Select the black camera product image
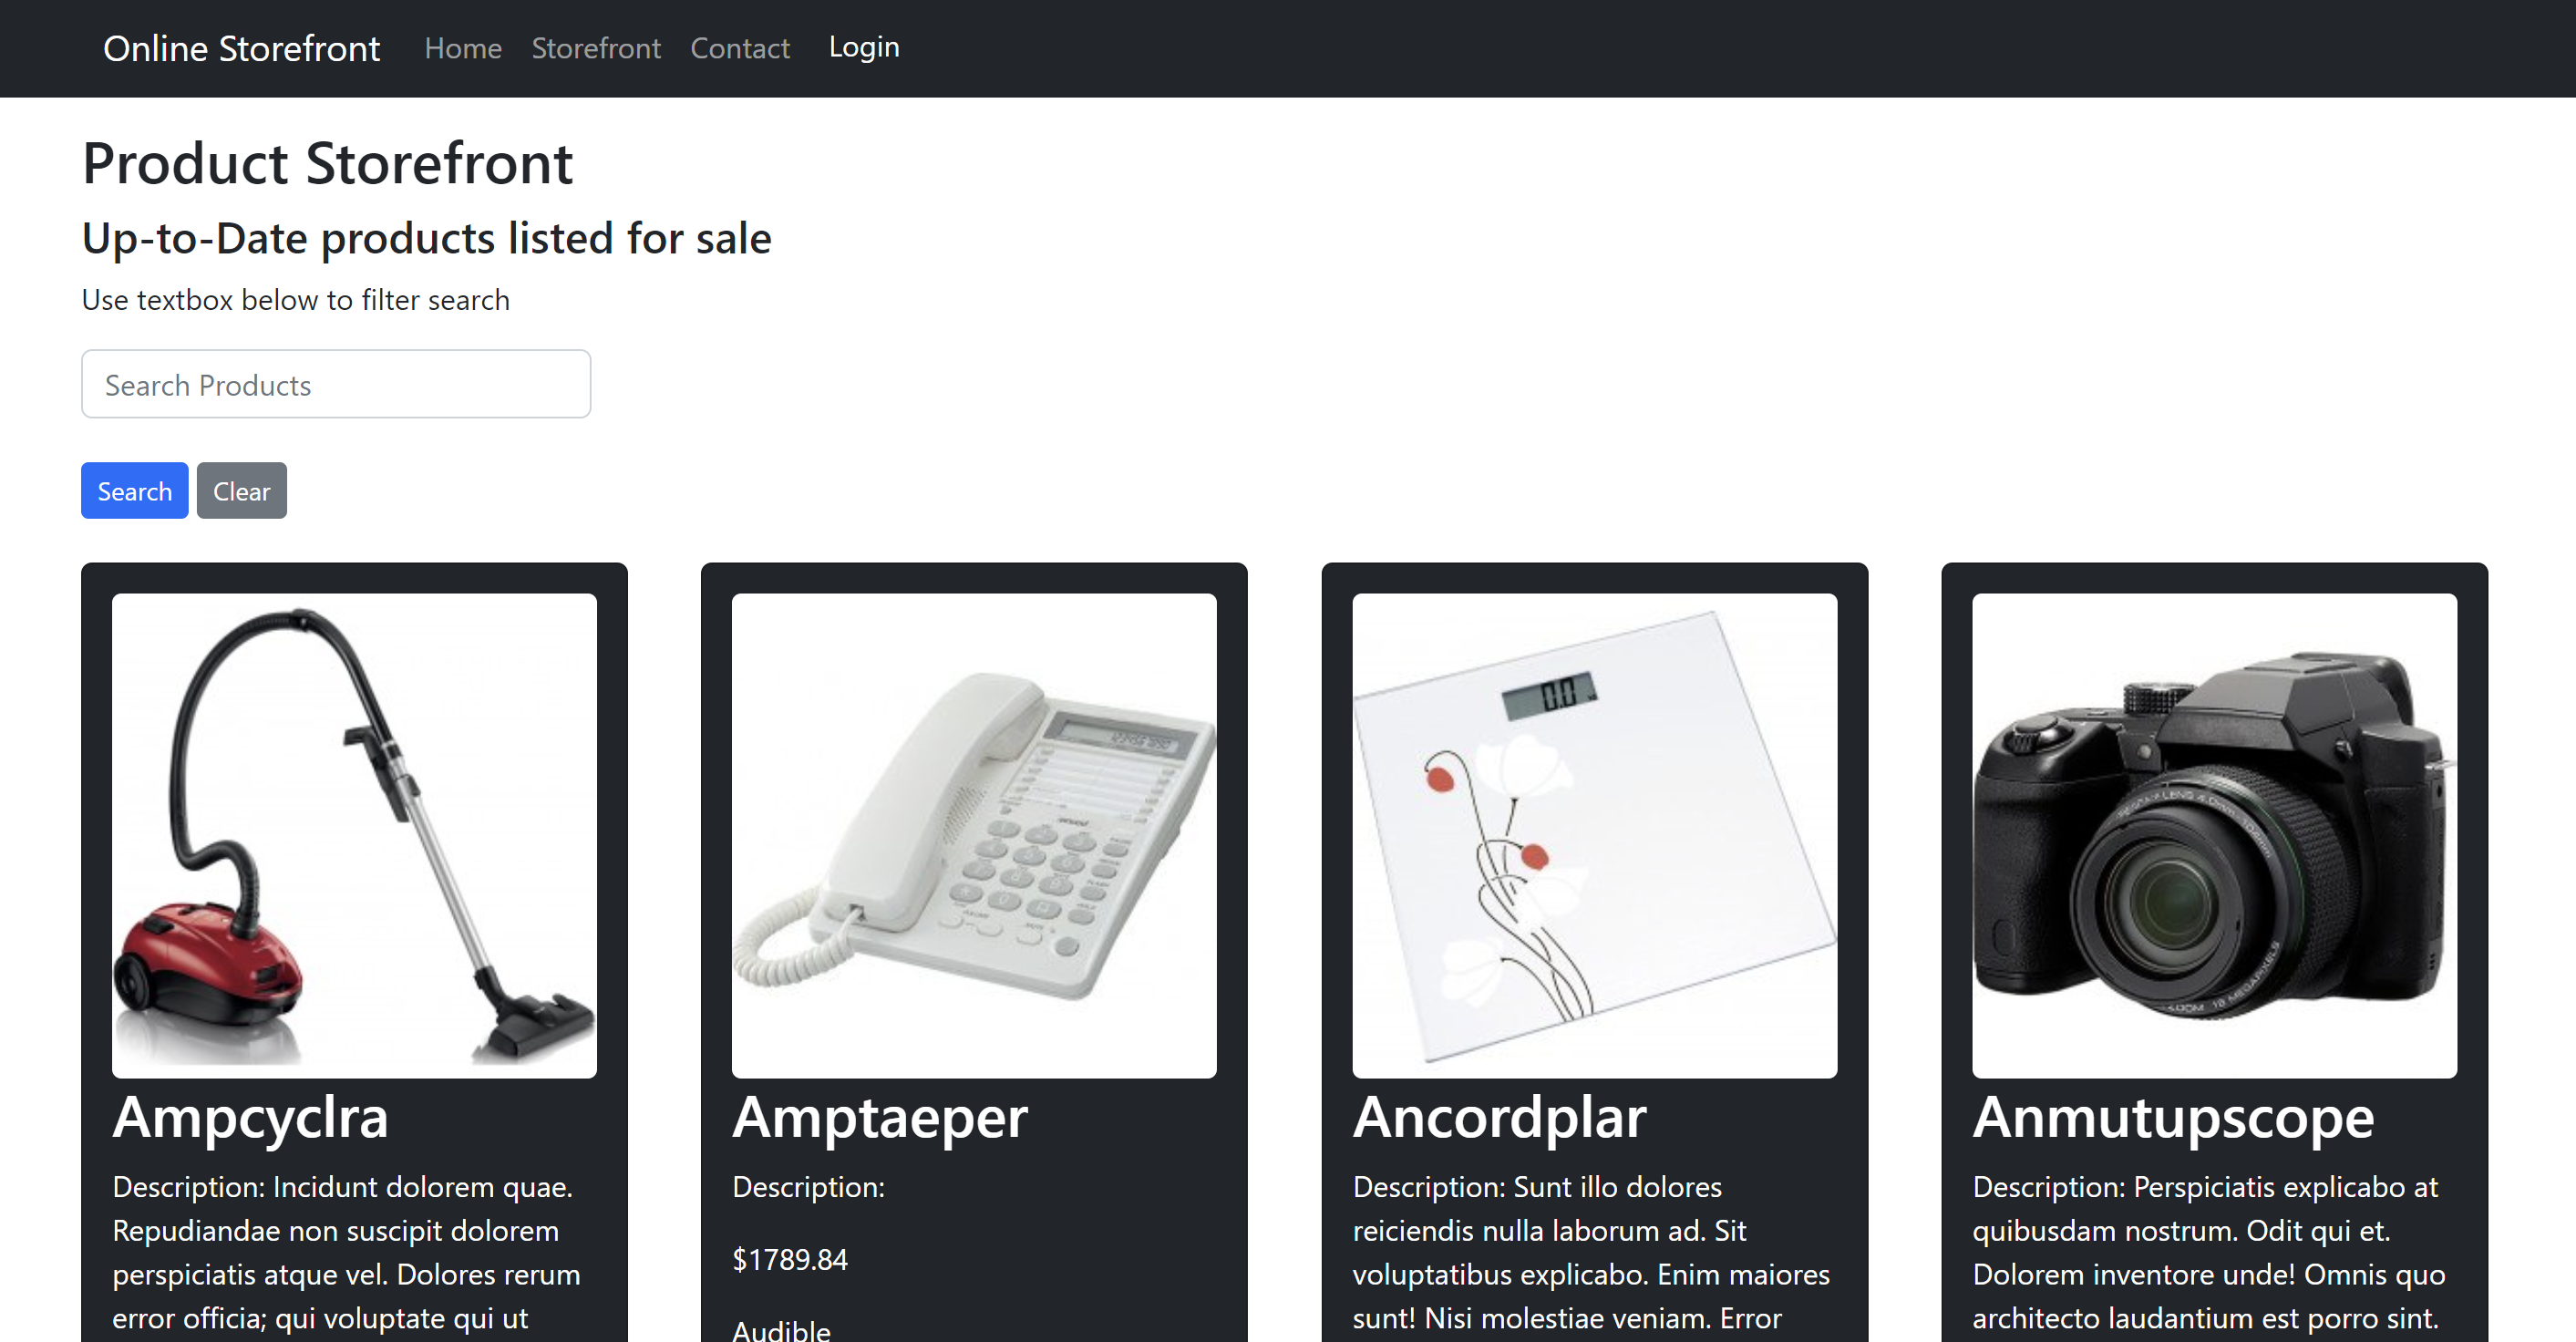The image size is (2576, 1342). tap(2214, 836)
